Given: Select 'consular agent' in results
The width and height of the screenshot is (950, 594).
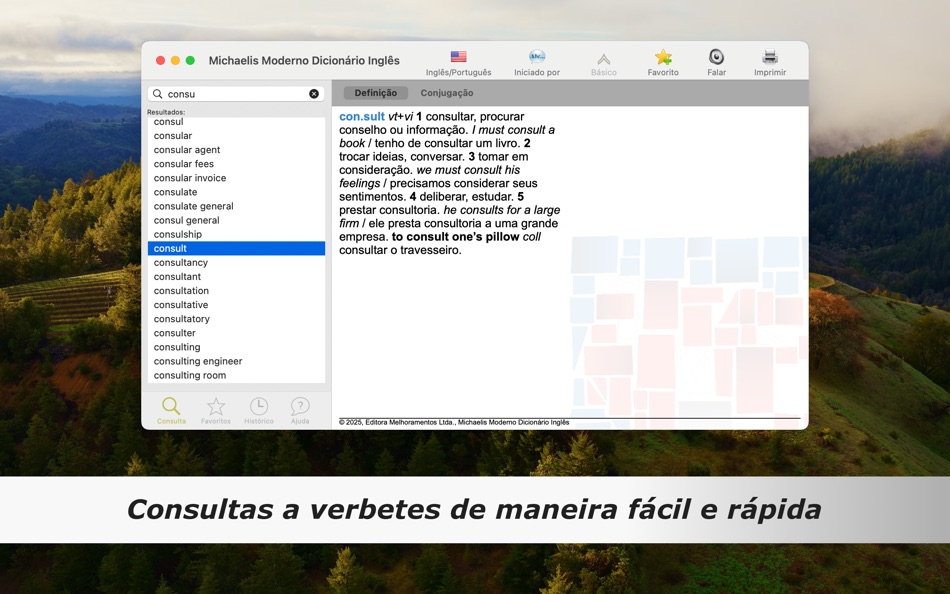Looking at the screenshot, I should point(236,150).
